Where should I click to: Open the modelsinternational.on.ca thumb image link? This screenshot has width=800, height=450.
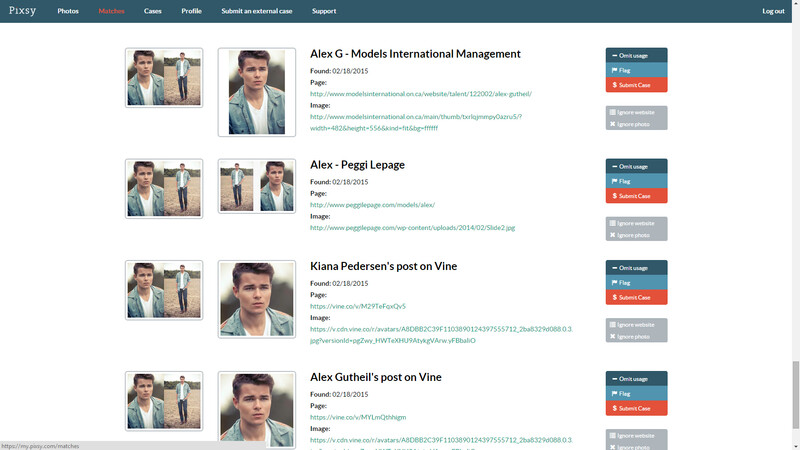[x=416, y=122]
